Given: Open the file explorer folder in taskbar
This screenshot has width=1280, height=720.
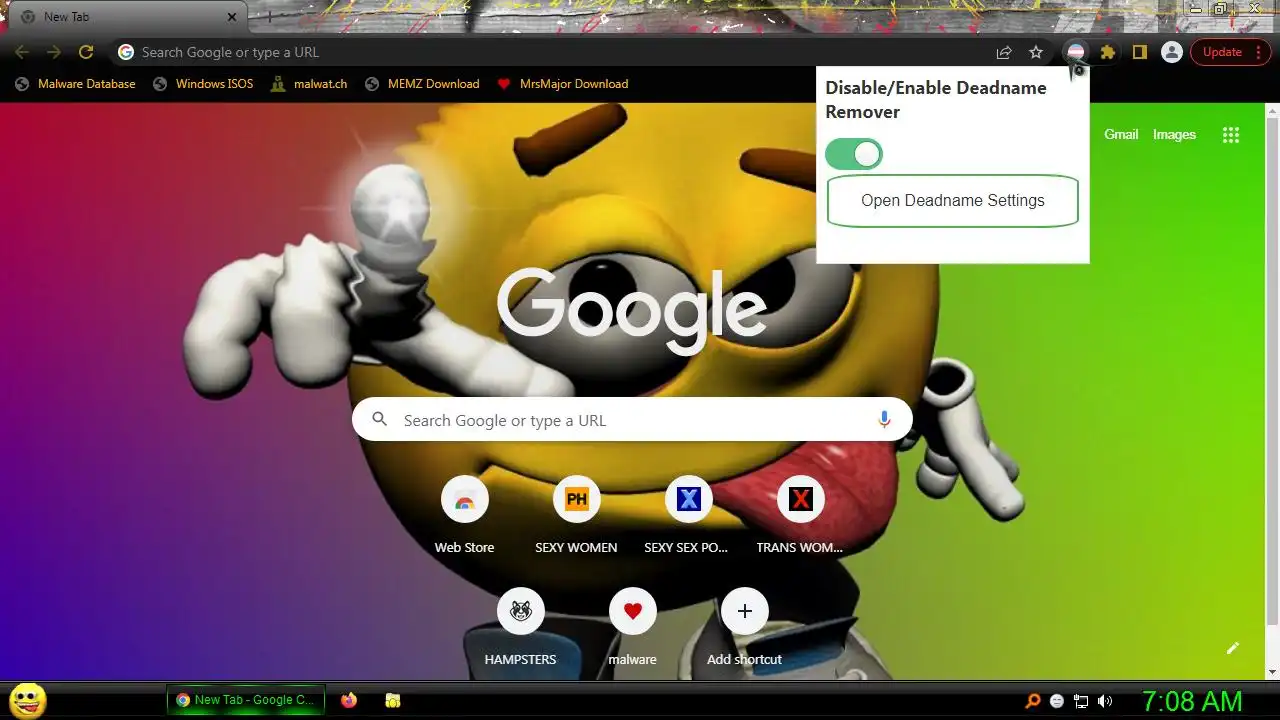Looking at the screenshot, I should click(x=393, y=701).
